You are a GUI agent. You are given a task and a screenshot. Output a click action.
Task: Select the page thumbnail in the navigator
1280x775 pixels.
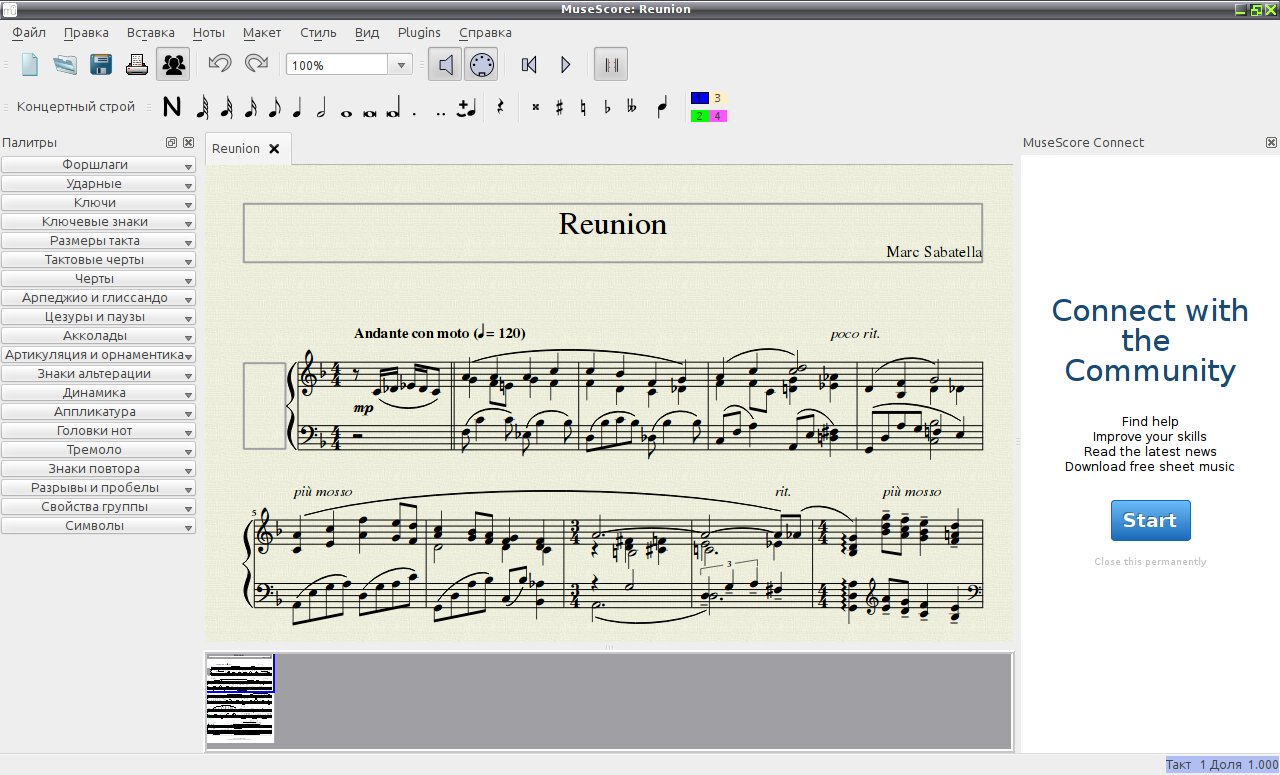[240, 698]
